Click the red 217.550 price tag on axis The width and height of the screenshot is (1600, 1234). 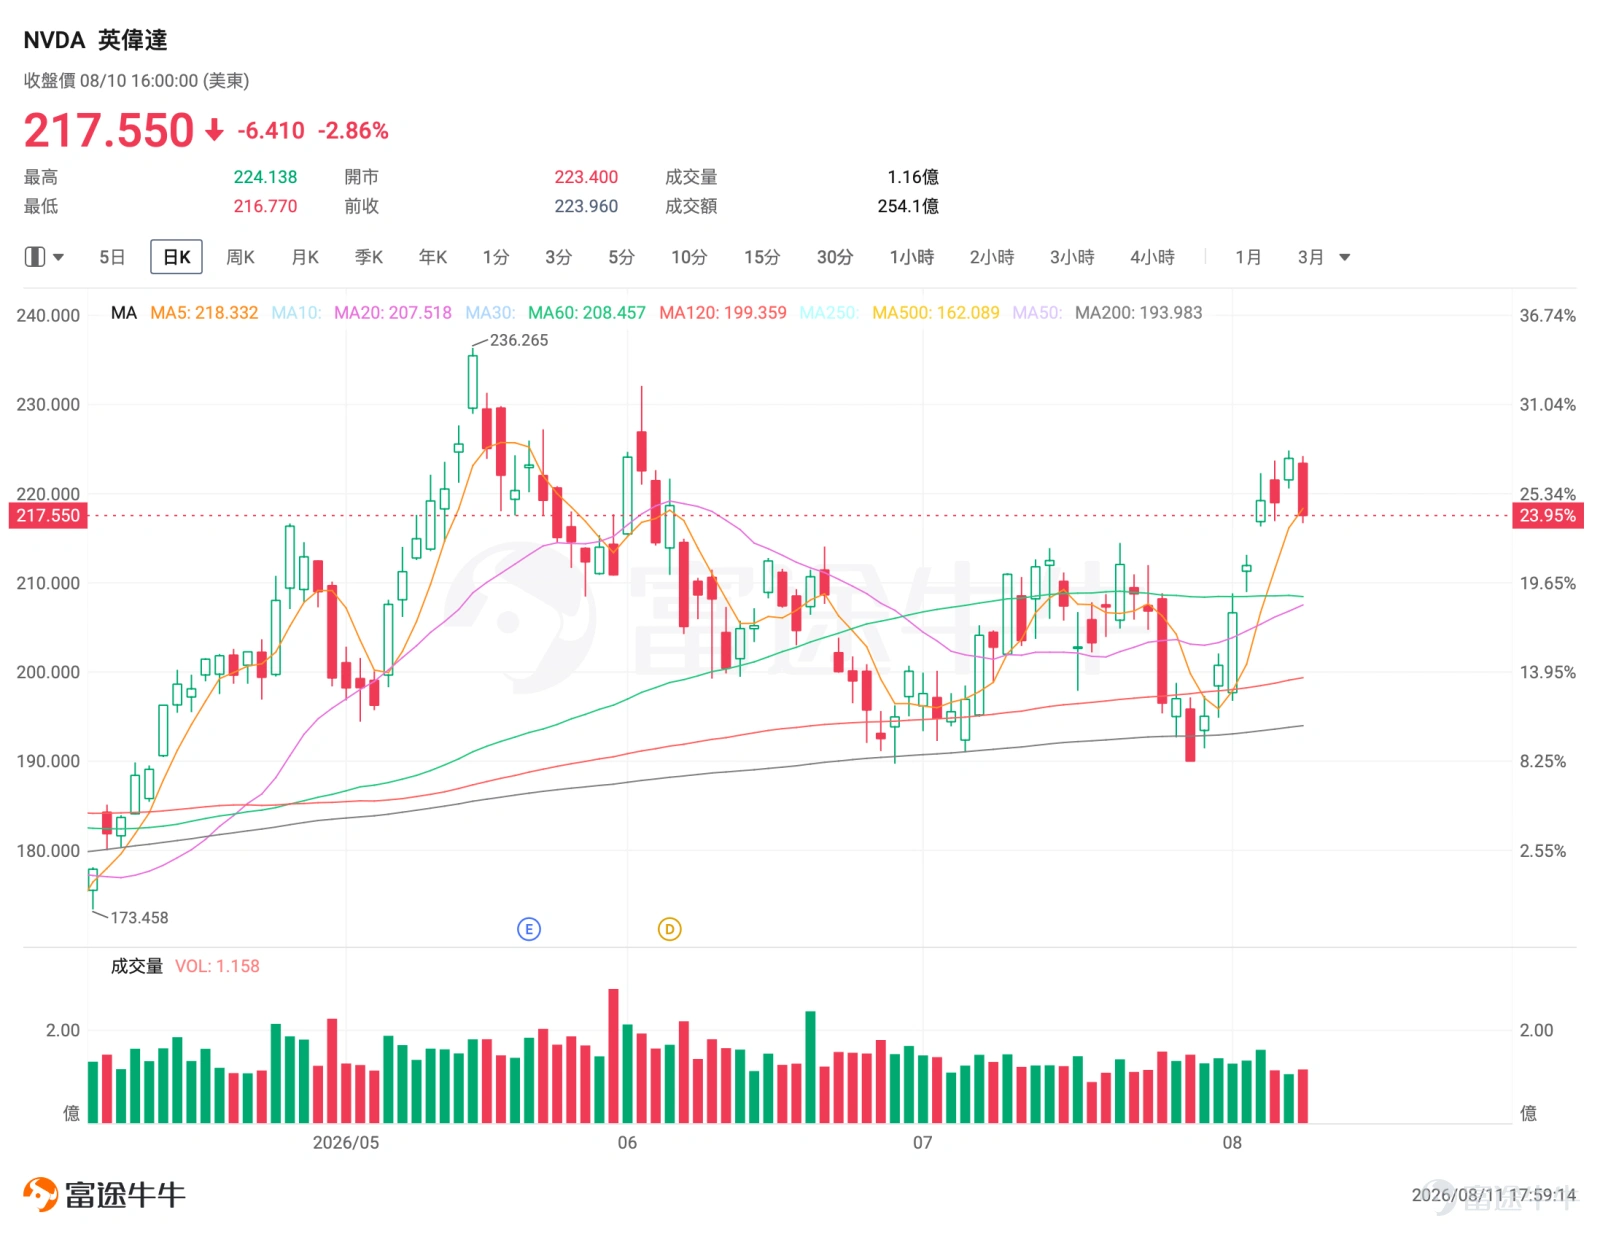click(48, 516)
